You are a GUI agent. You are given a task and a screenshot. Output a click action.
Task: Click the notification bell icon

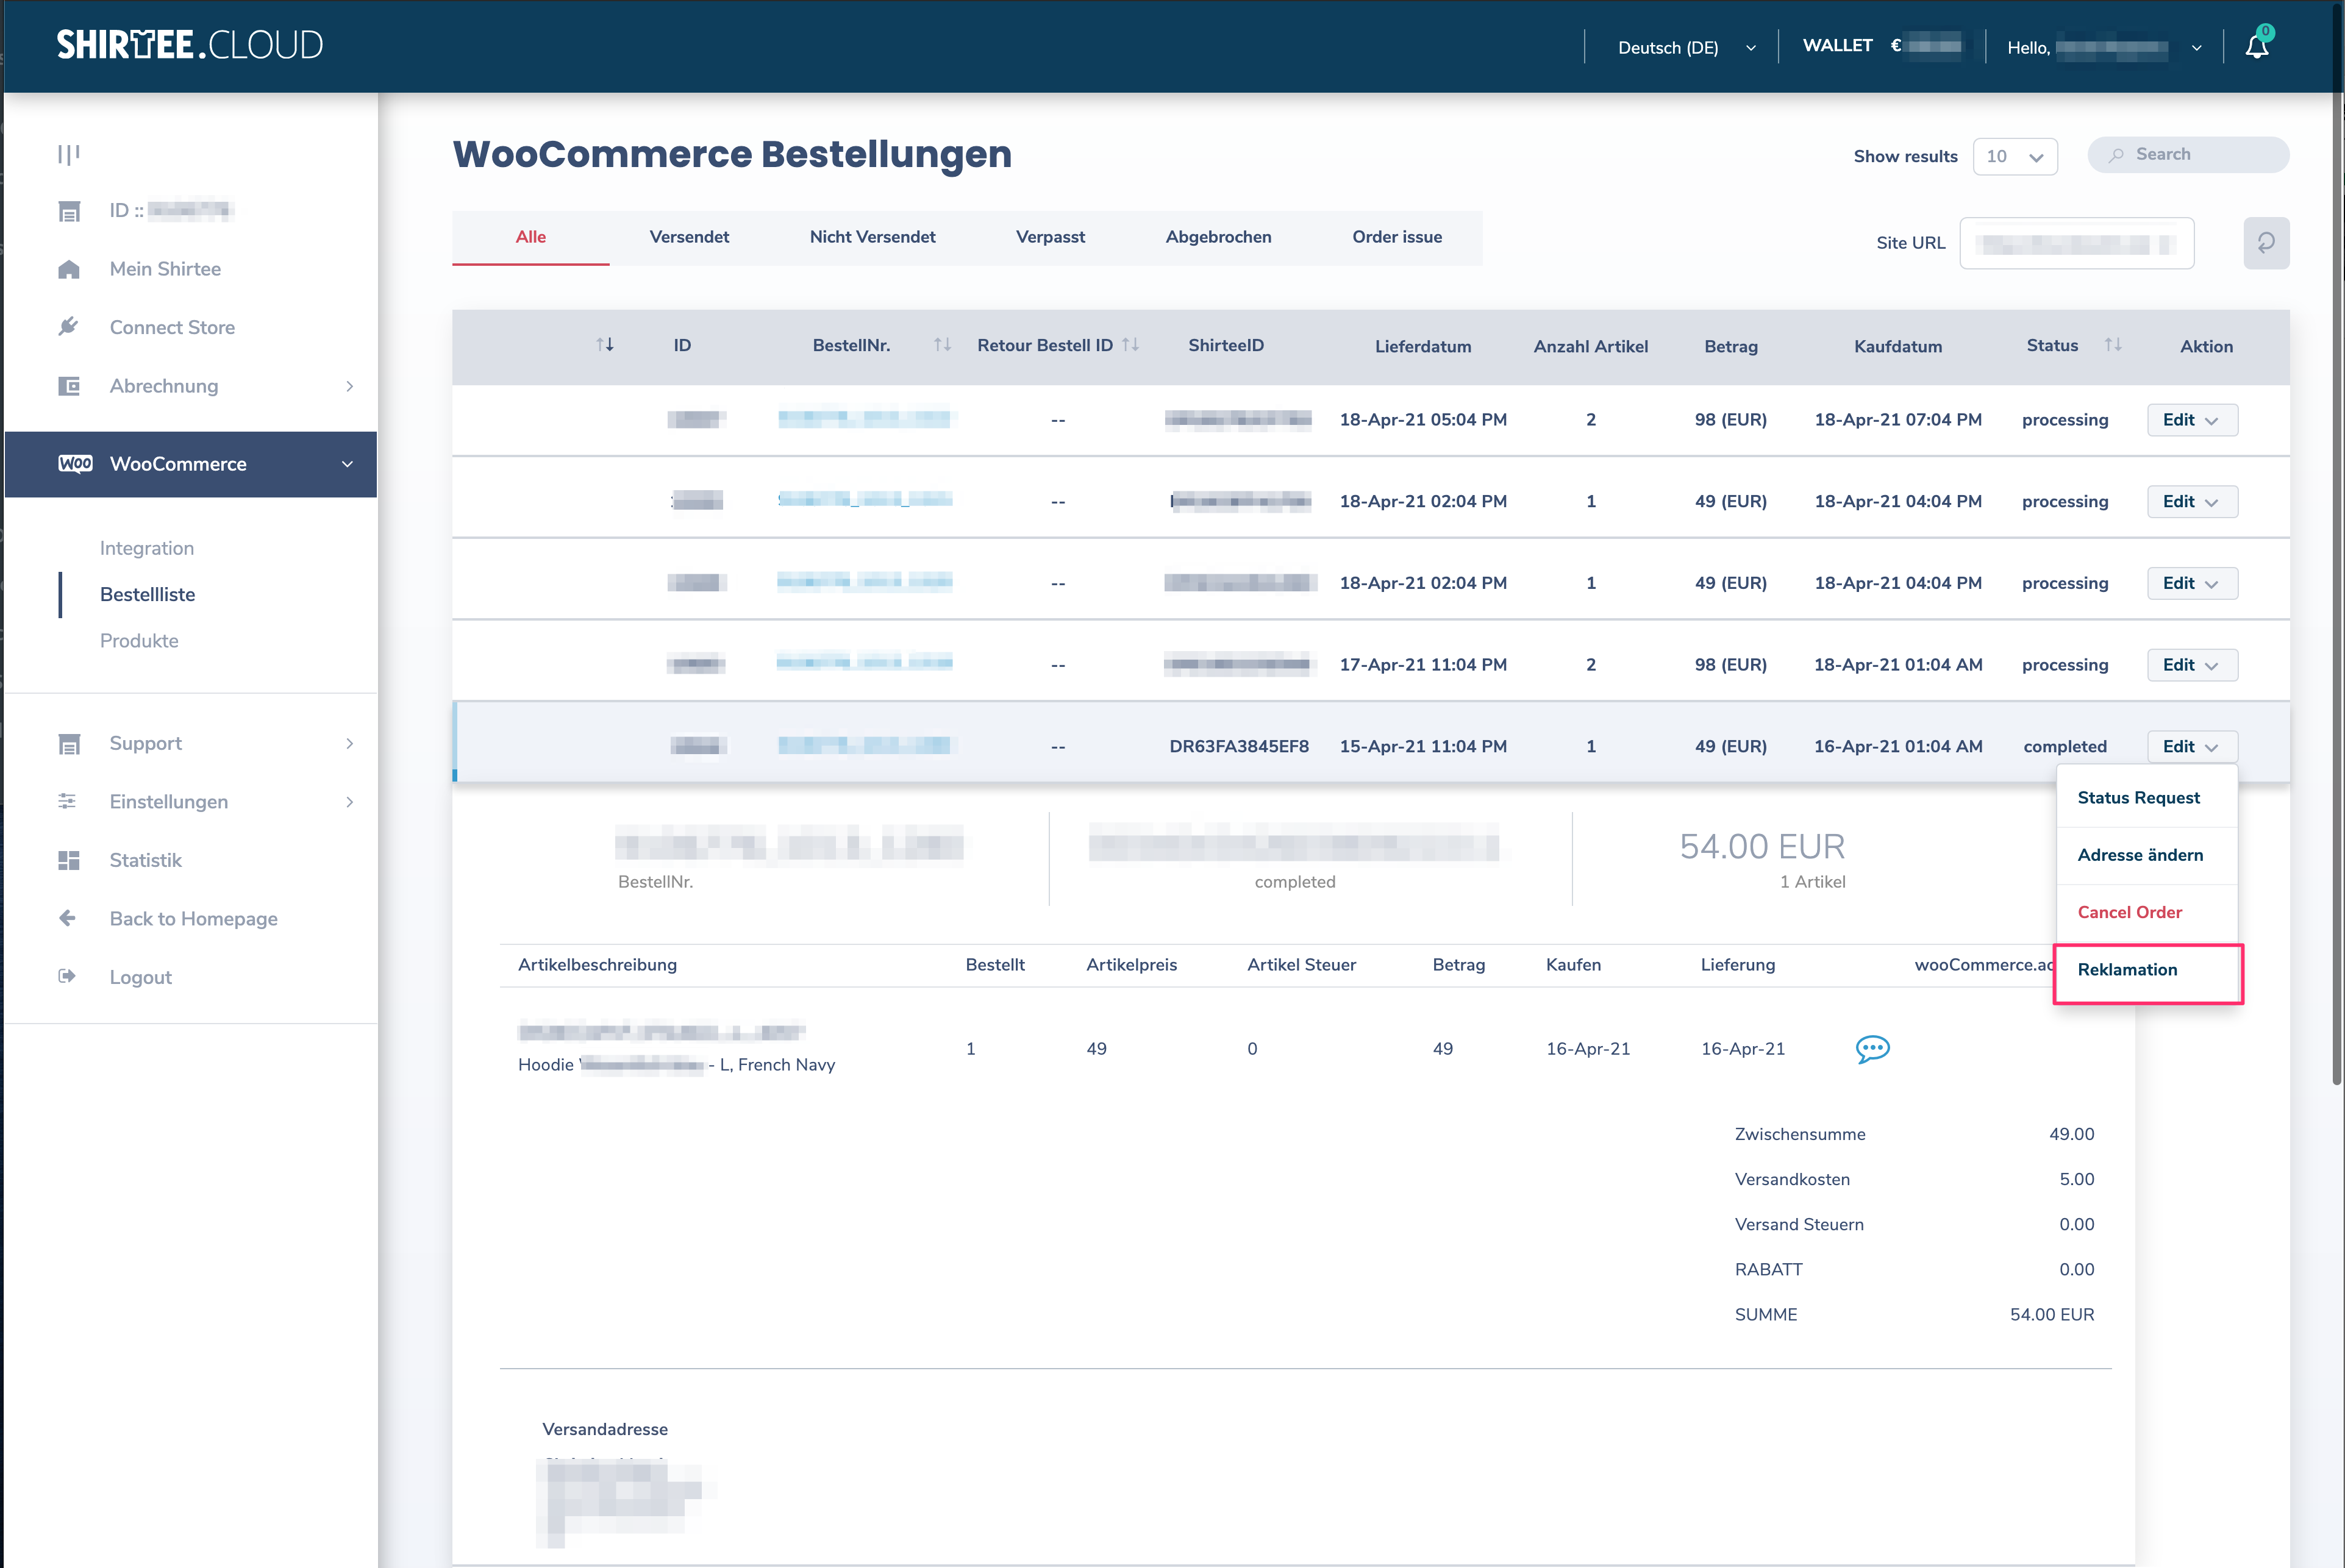click(x=2256, y=46)
